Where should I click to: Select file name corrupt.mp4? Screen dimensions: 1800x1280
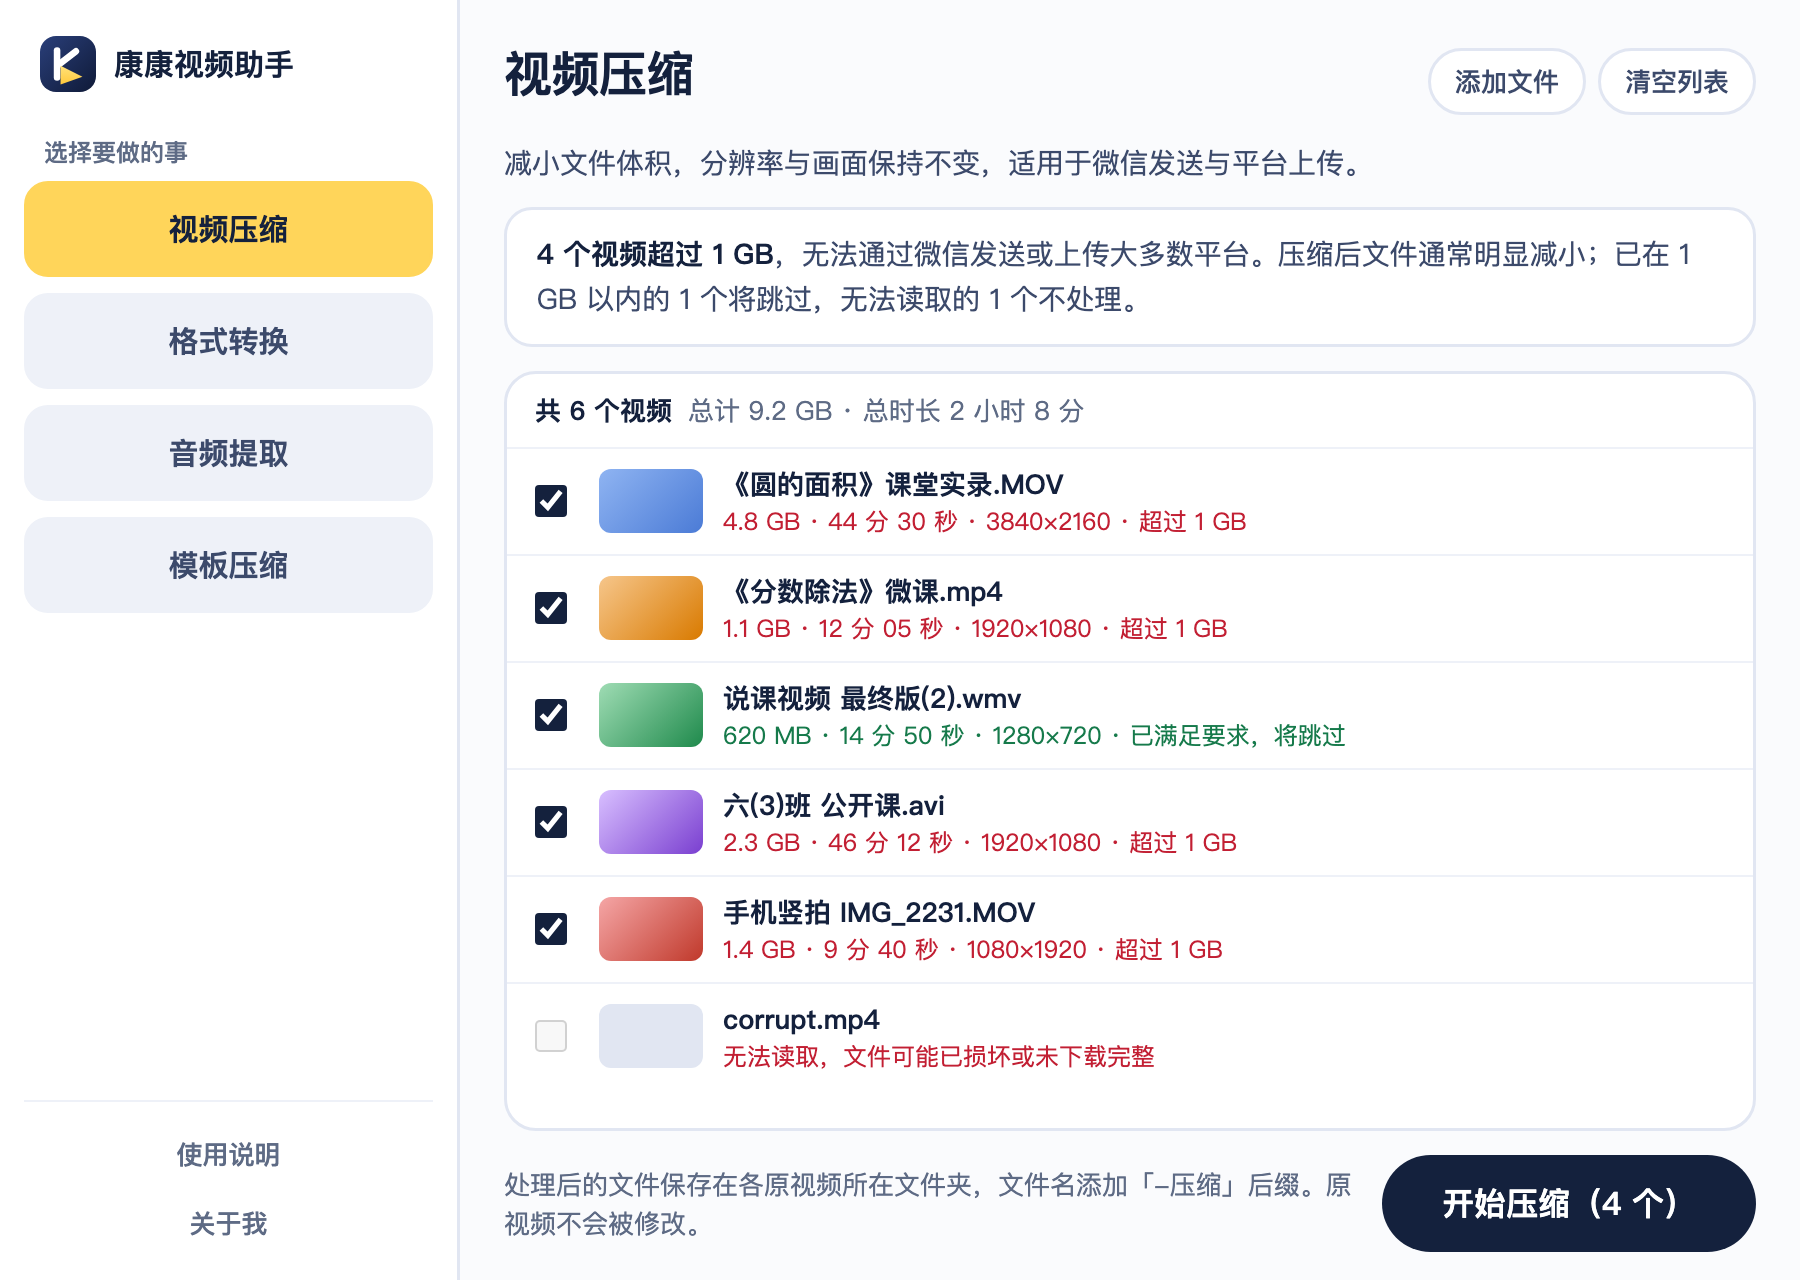pyautogui.click(x=801, y=1020)
